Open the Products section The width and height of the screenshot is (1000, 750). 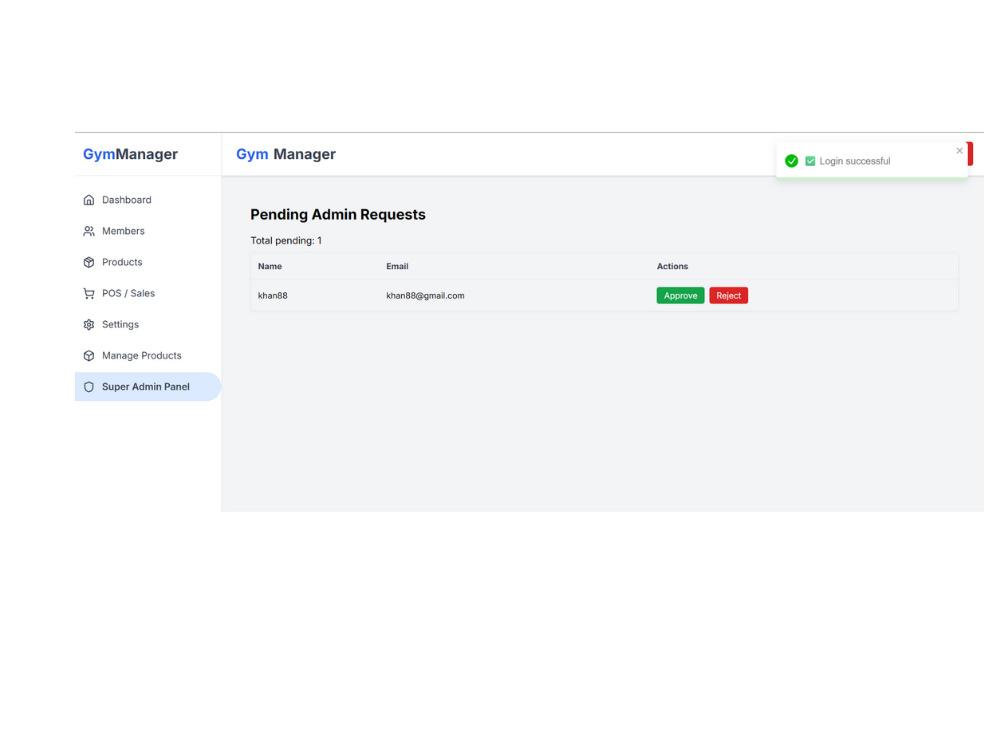(148, 262)
